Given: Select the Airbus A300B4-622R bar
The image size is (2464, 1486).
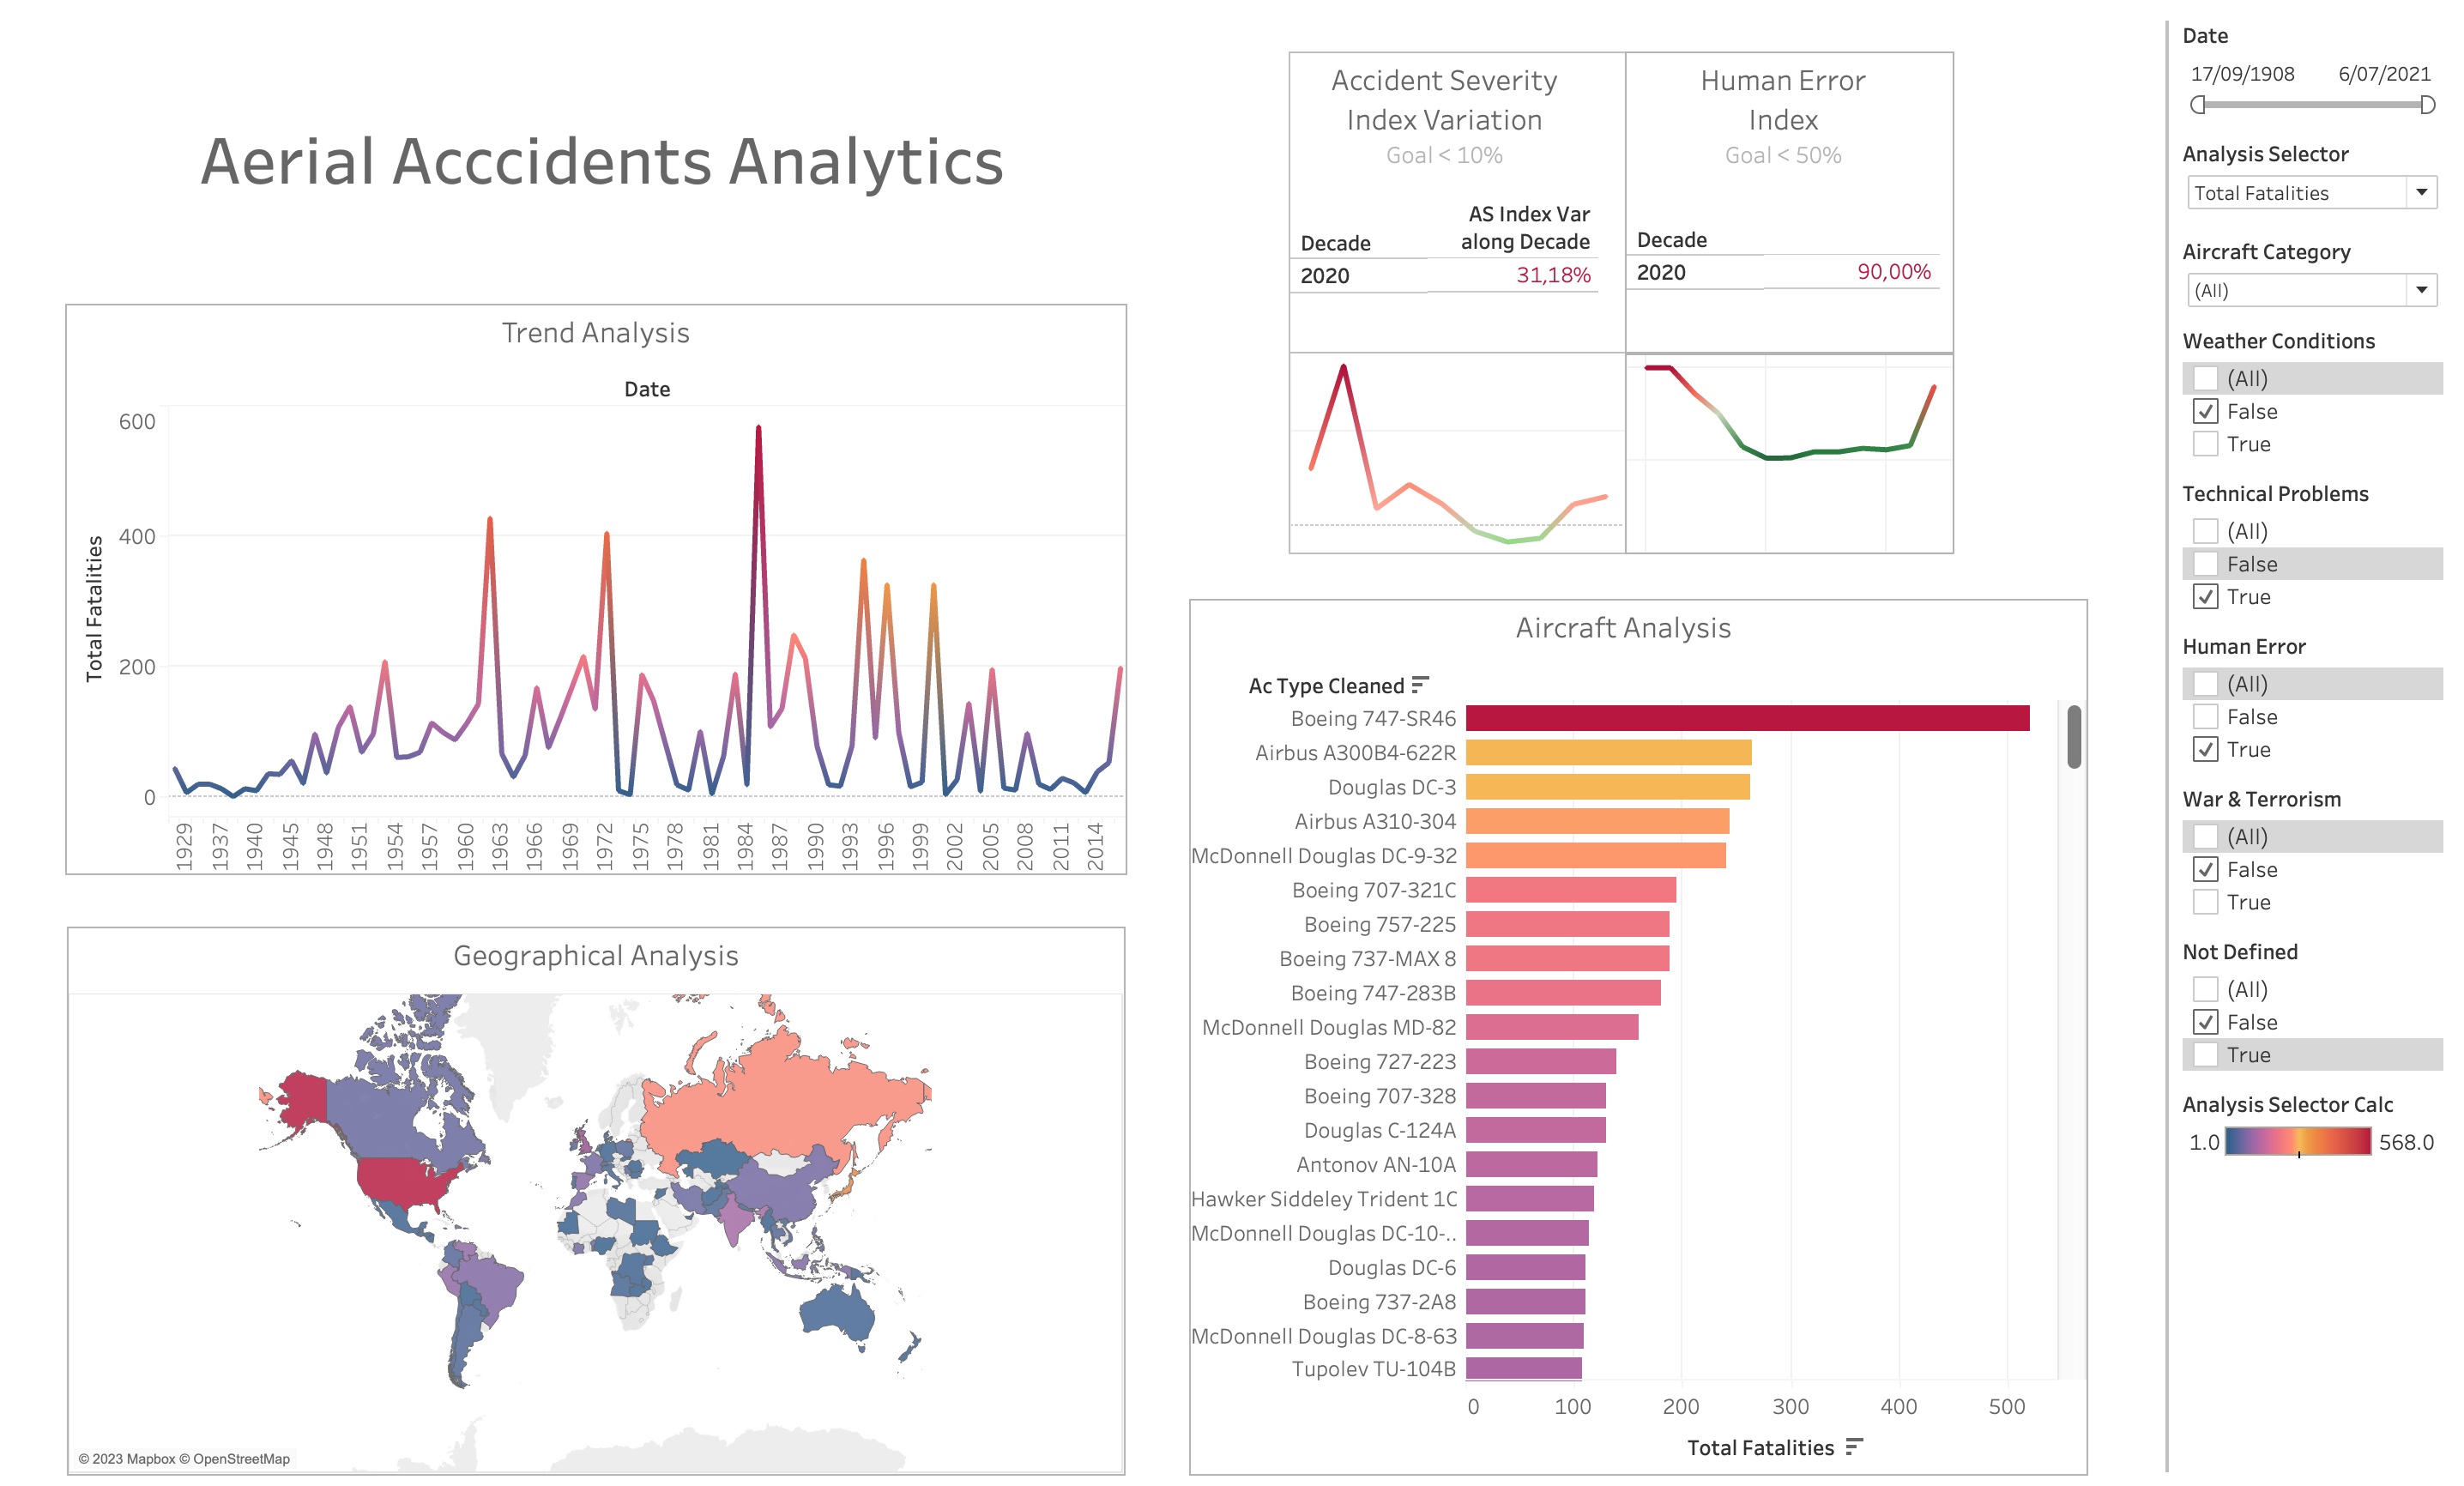Looking at the screenshot, I should [x=1608, y=752].
